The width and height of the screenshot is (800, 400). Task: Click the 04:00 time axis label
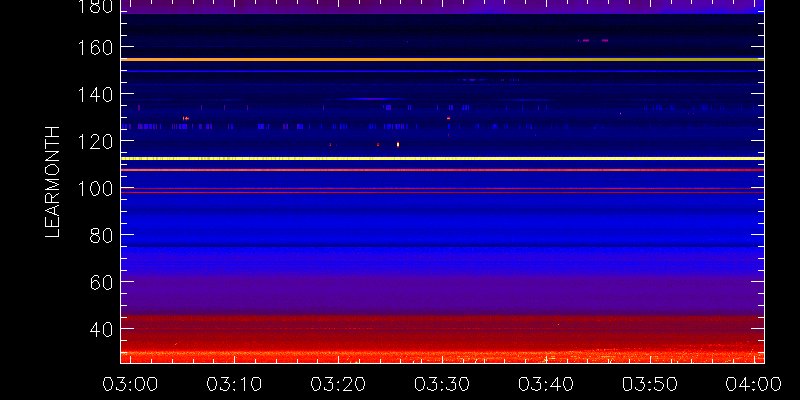[754, 384]
